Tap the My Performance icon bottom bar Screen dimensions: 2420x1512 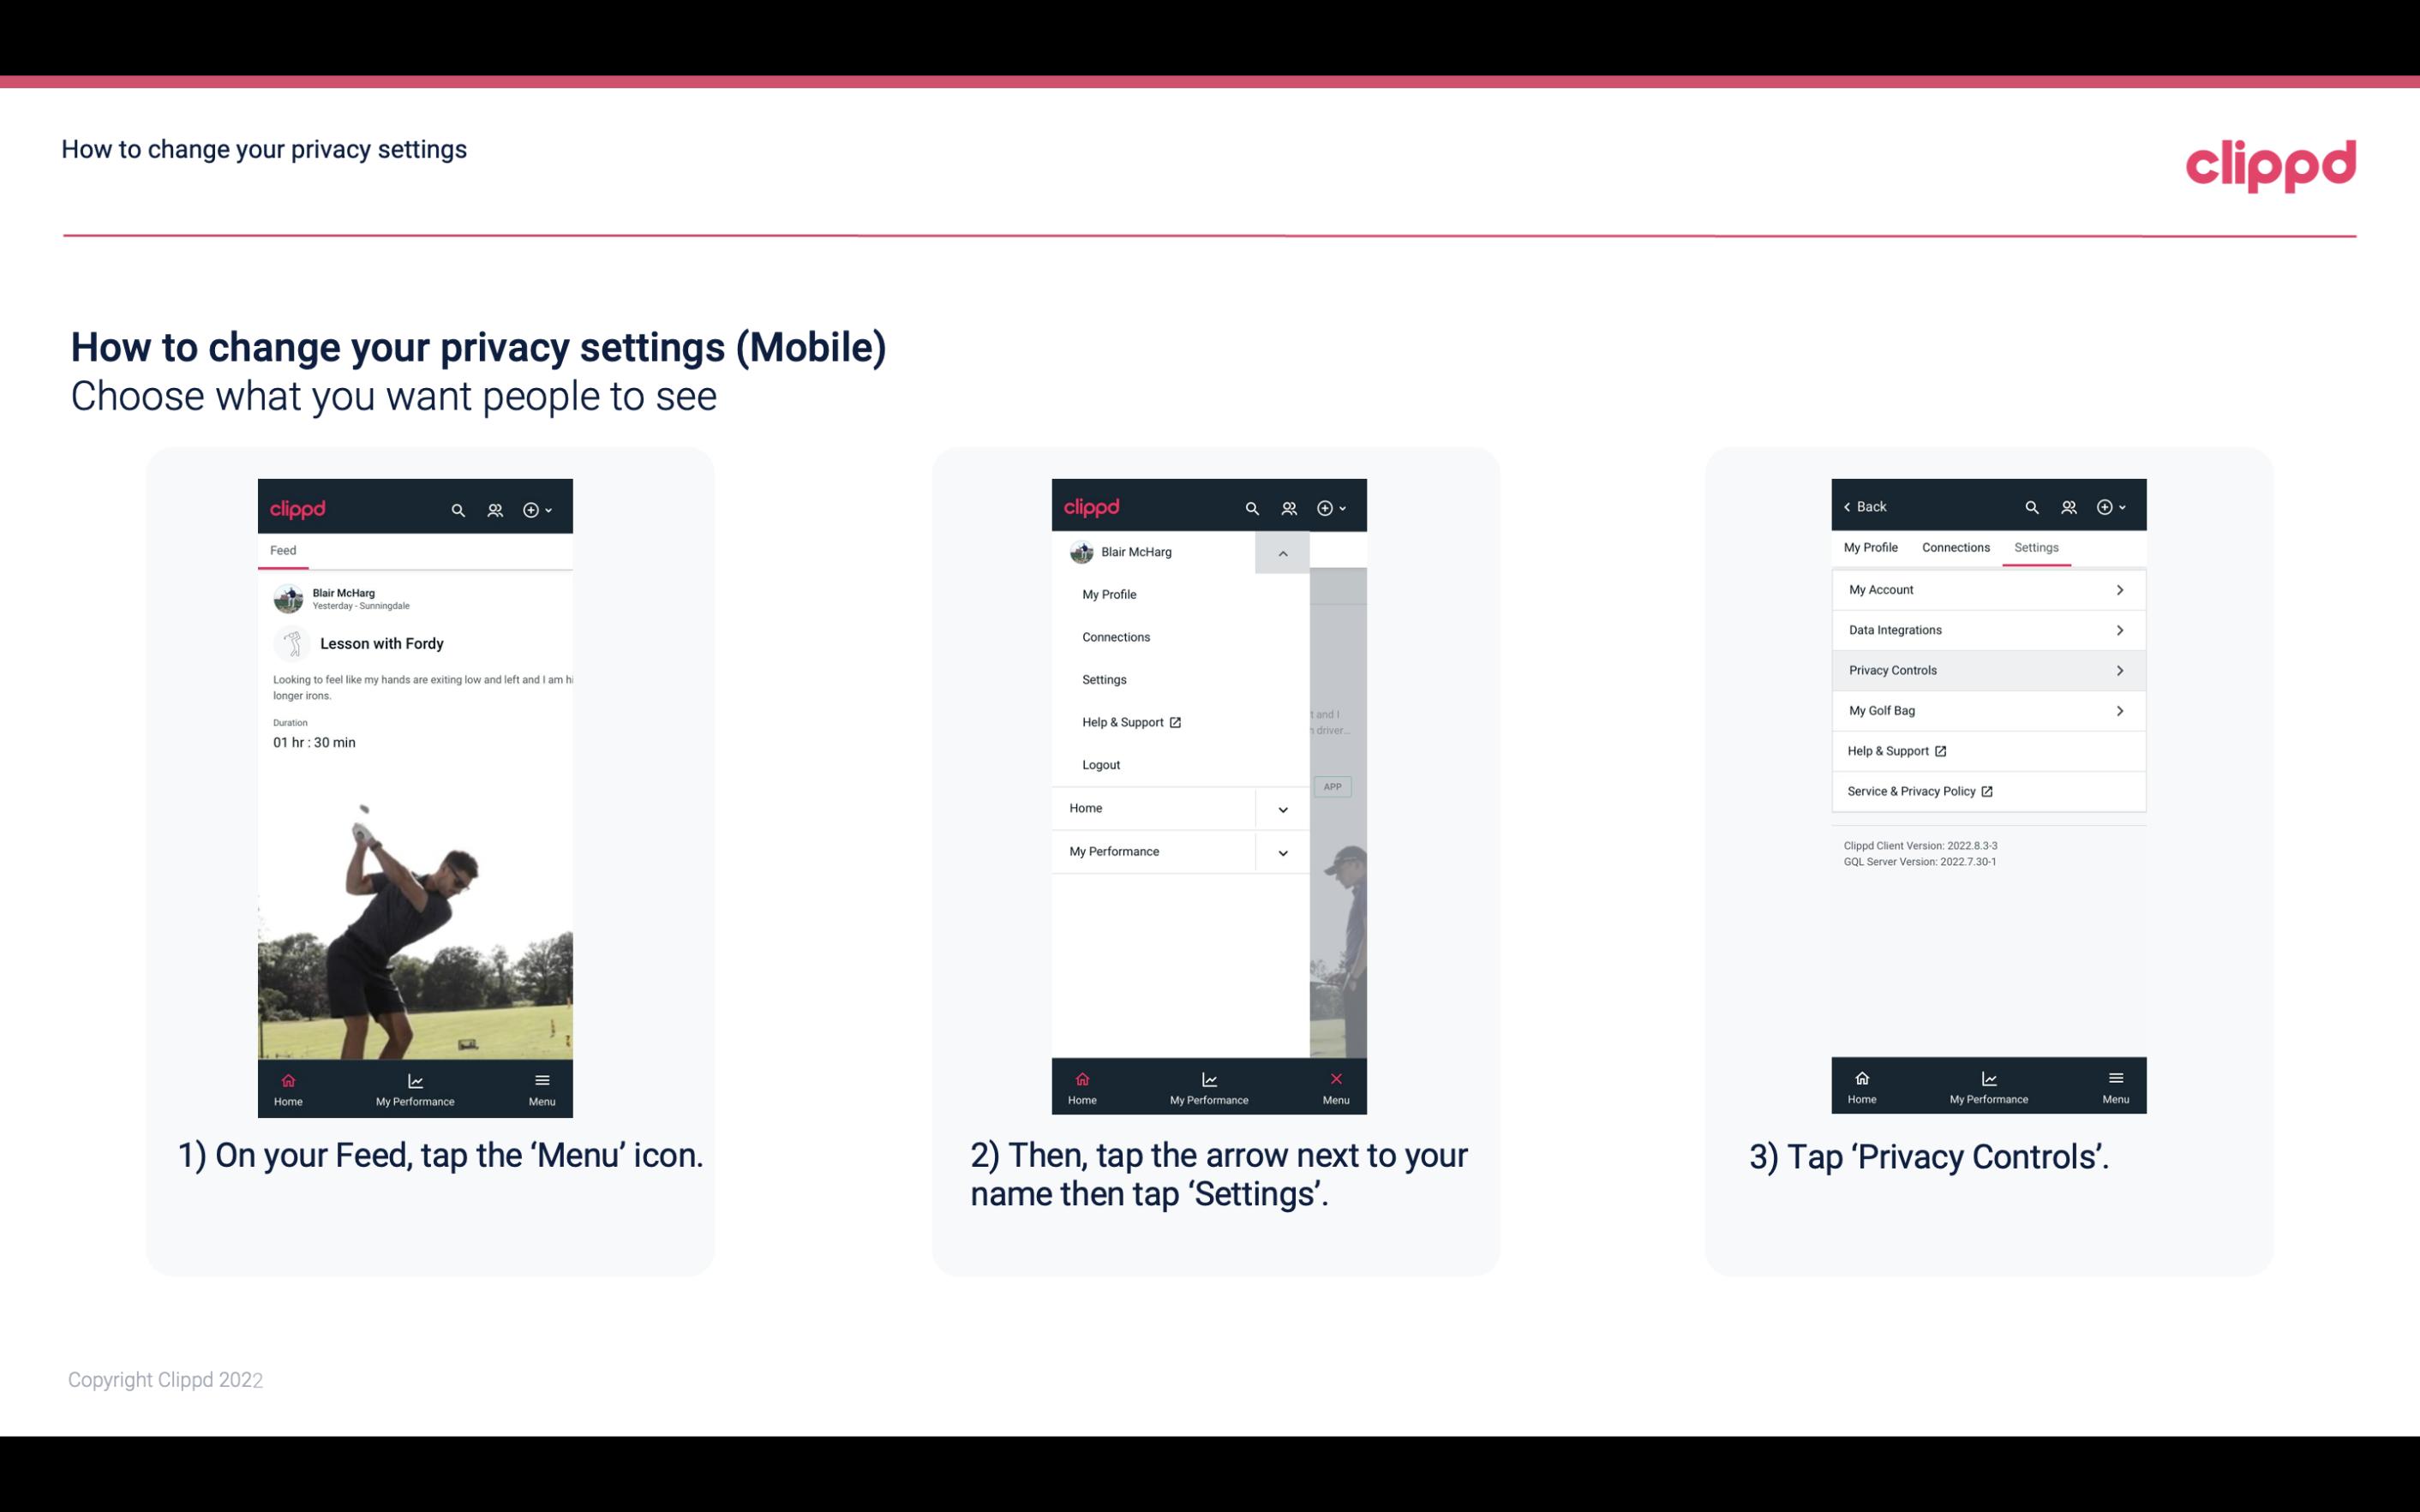click(415, 1087)
